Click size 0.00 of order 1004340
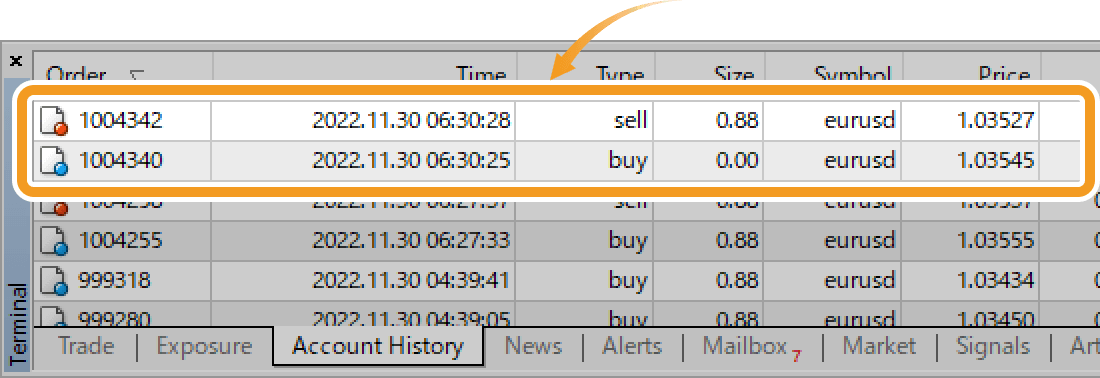This screenshot has height=378, width=1100. tap(737, 161)
